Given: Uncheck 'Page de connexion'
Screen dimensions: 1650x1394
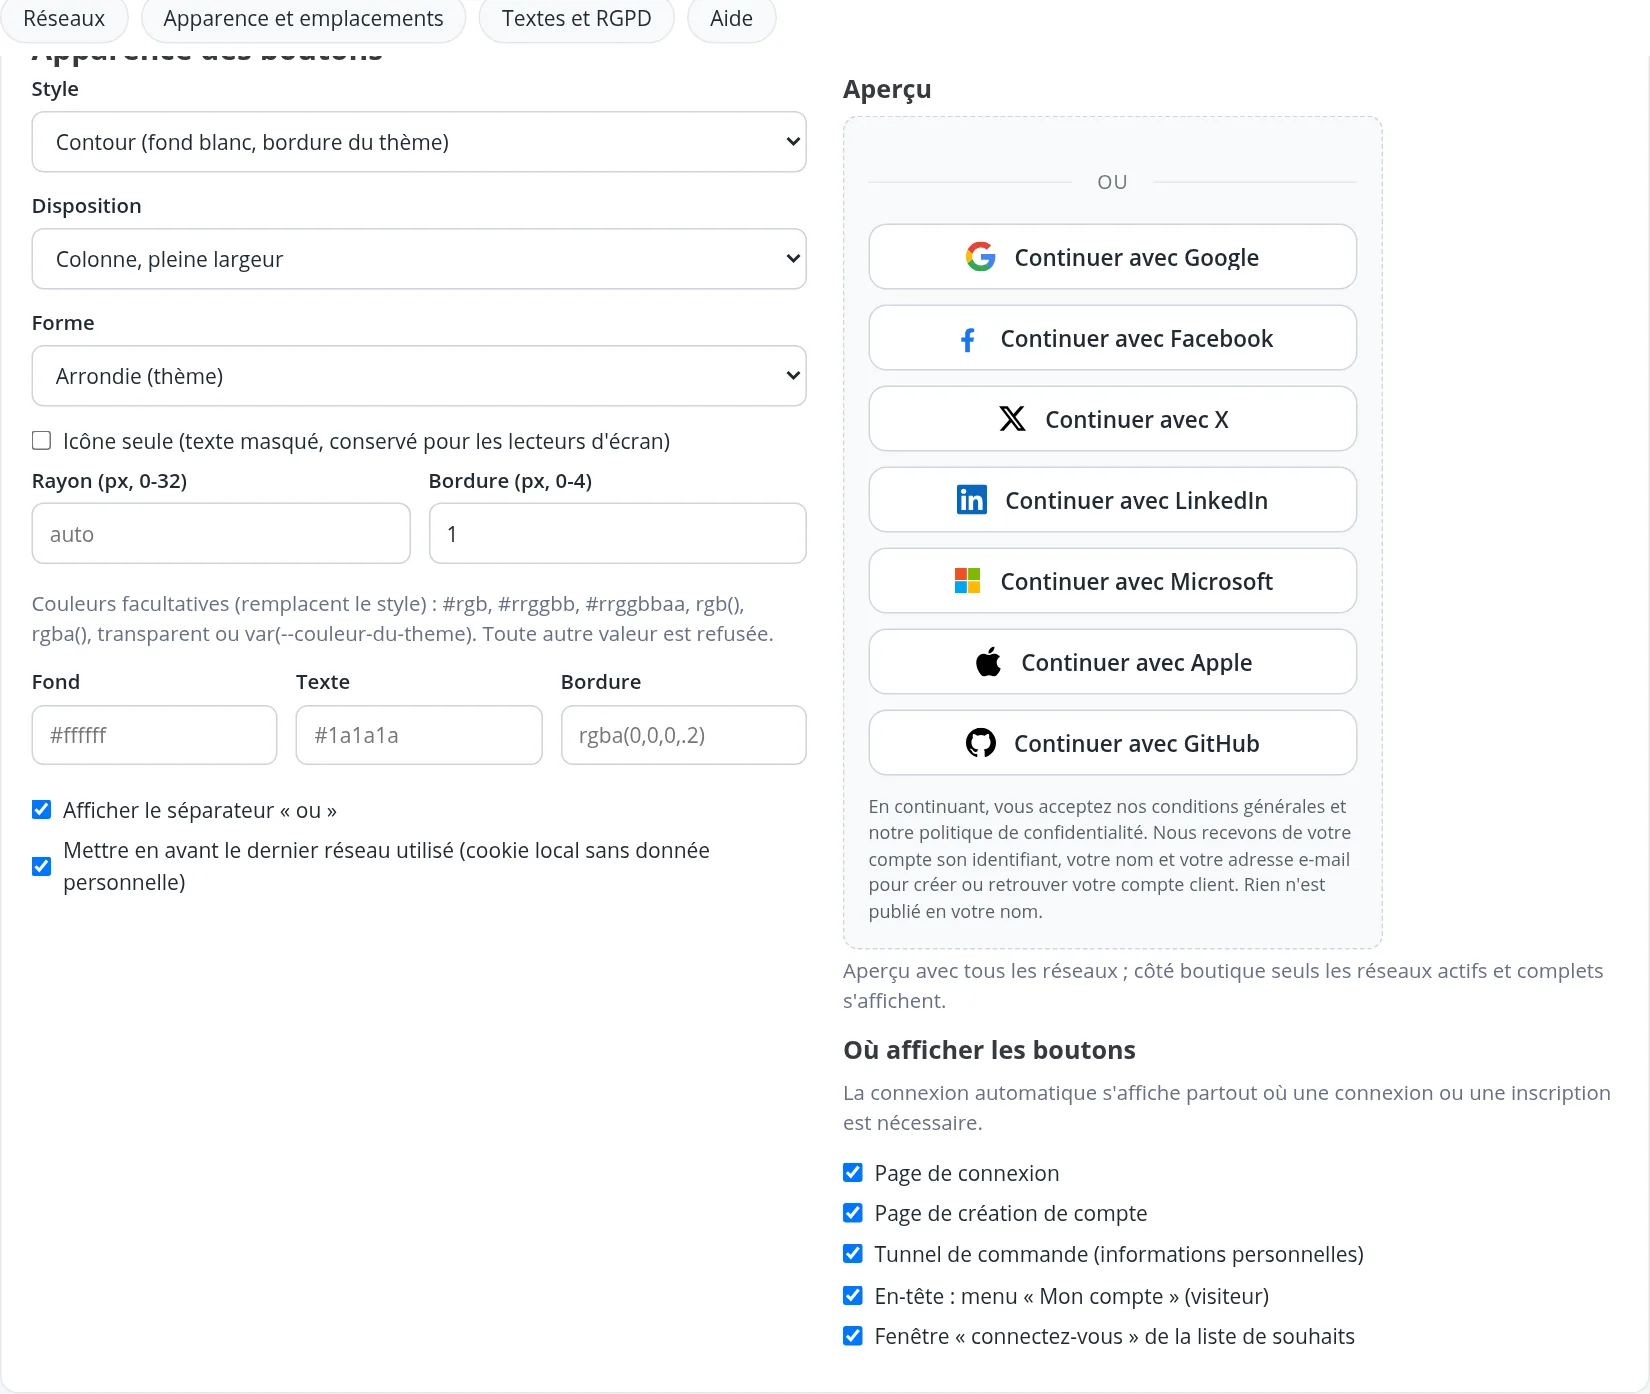Looking at the screenshot, I should pyautogui.click(x=852, y=1172).
